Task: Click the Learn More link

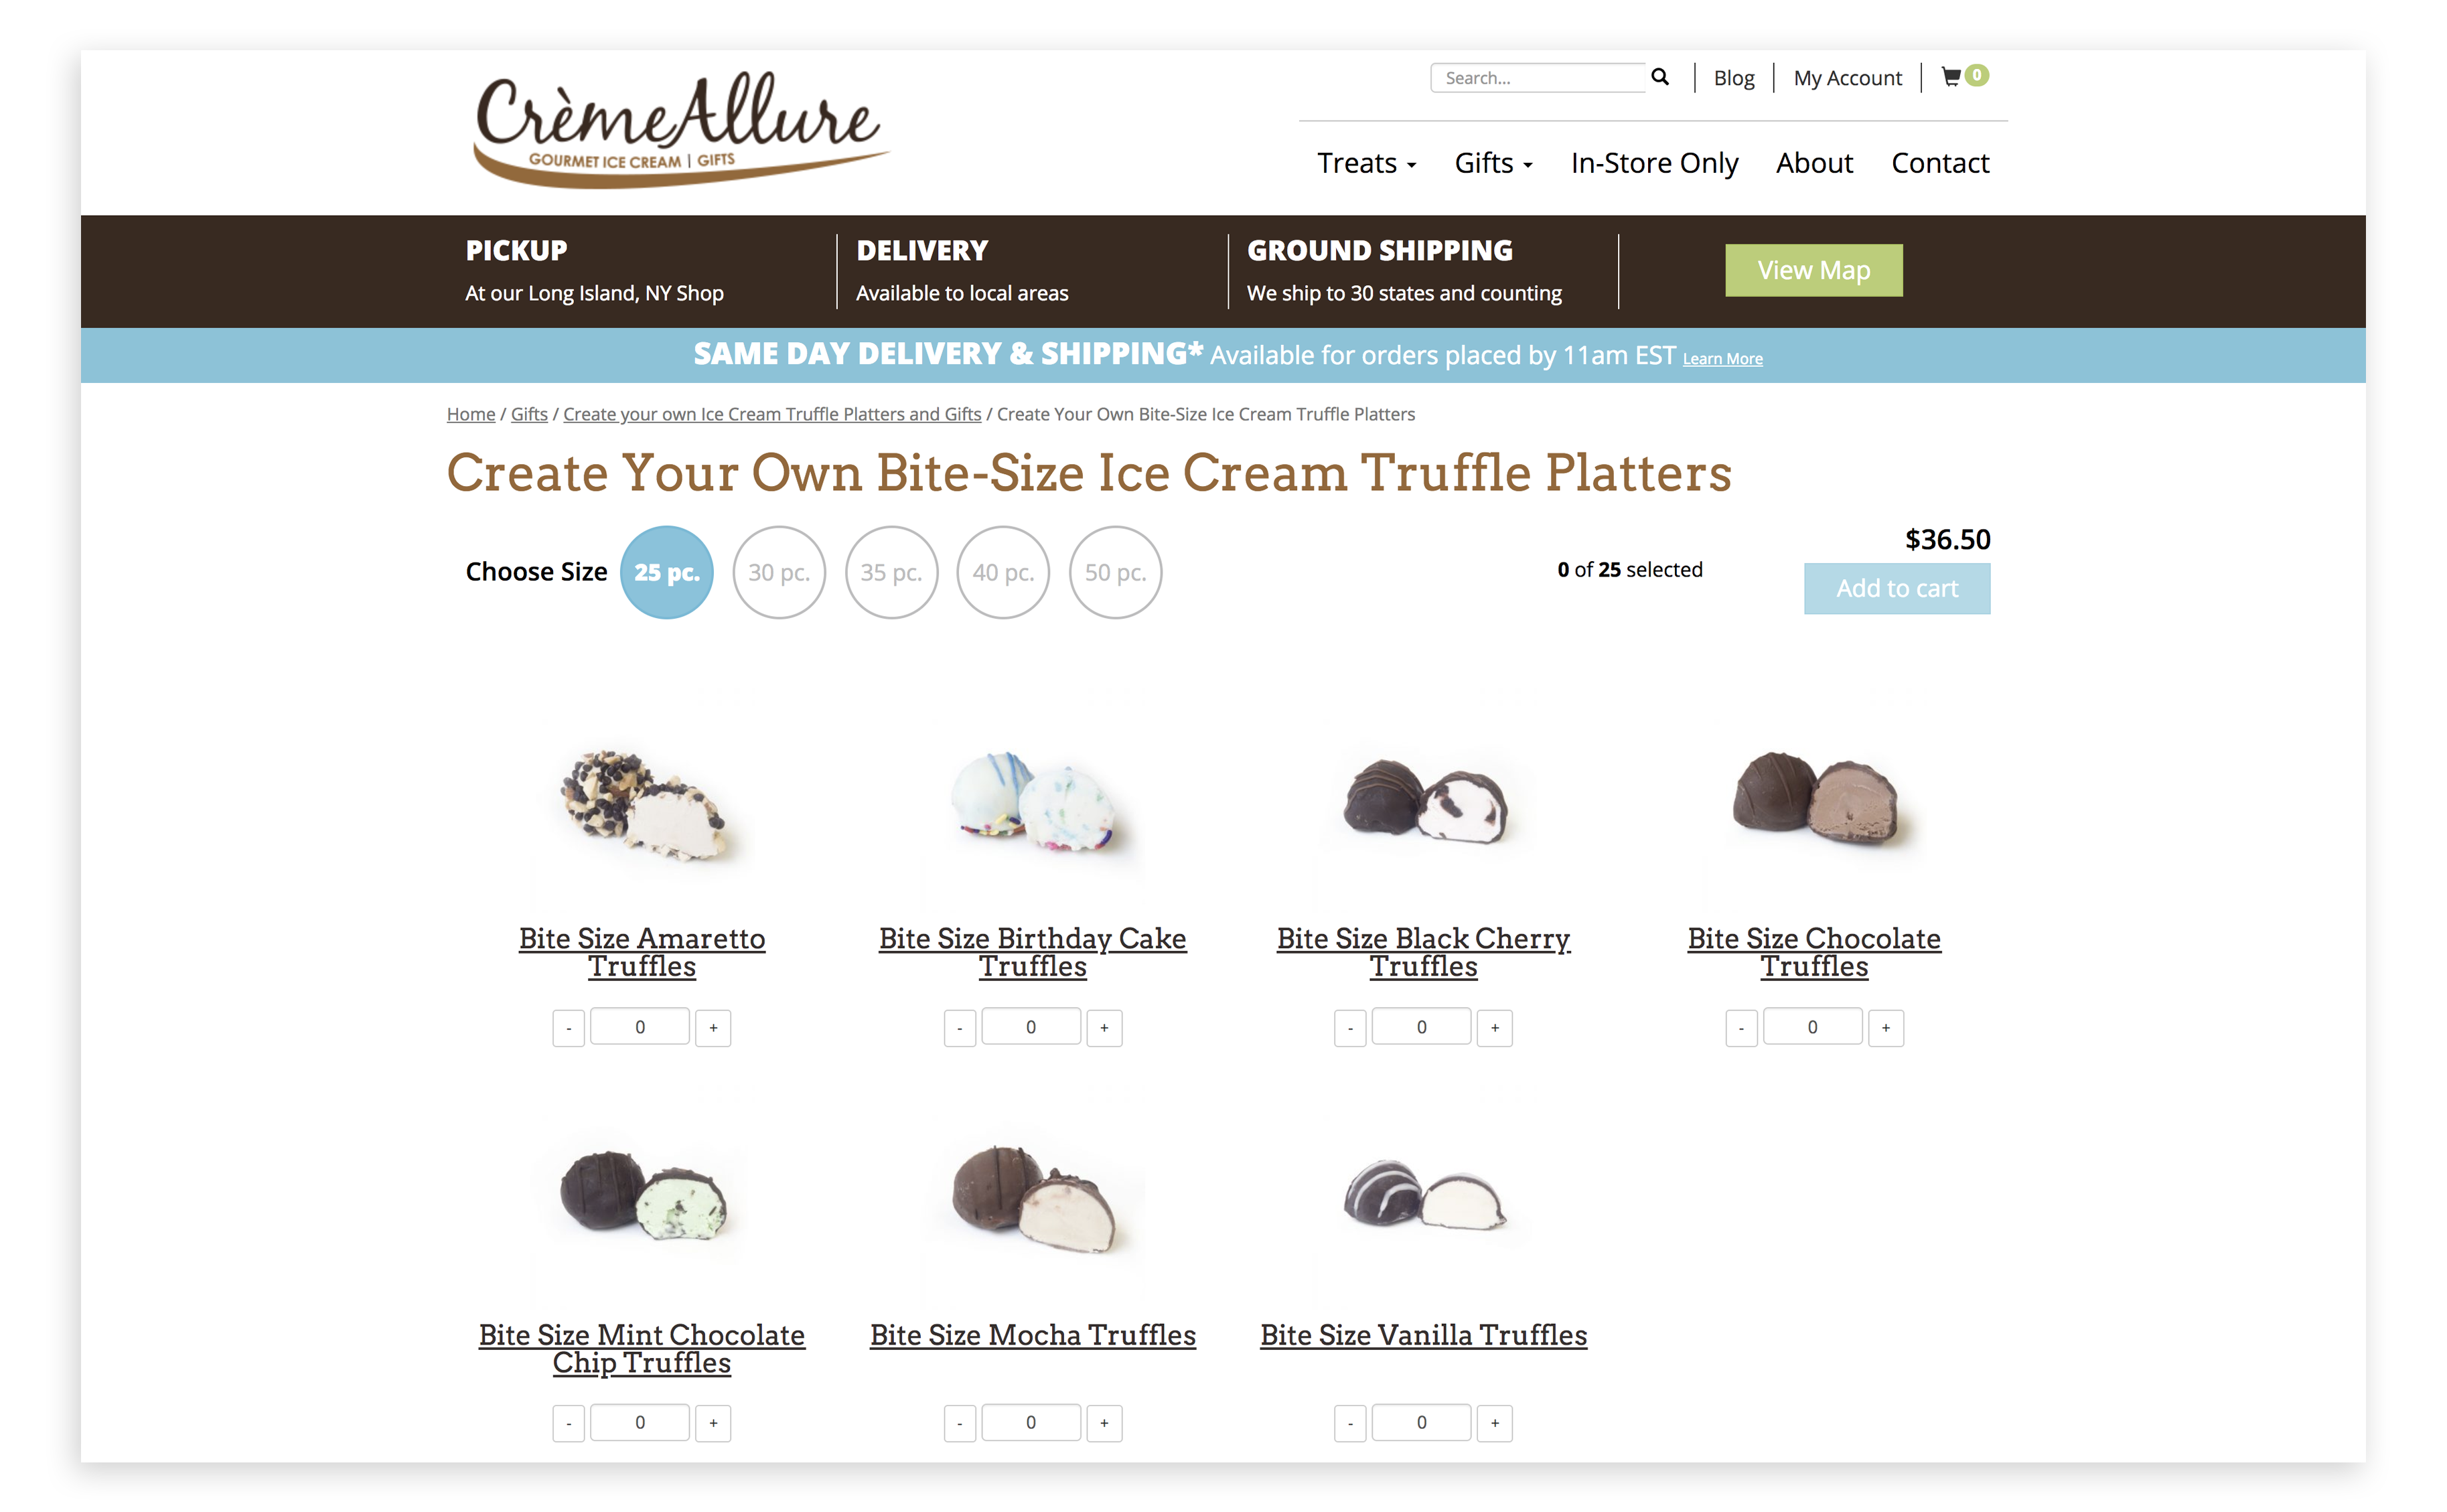Action: (1722, 359)
